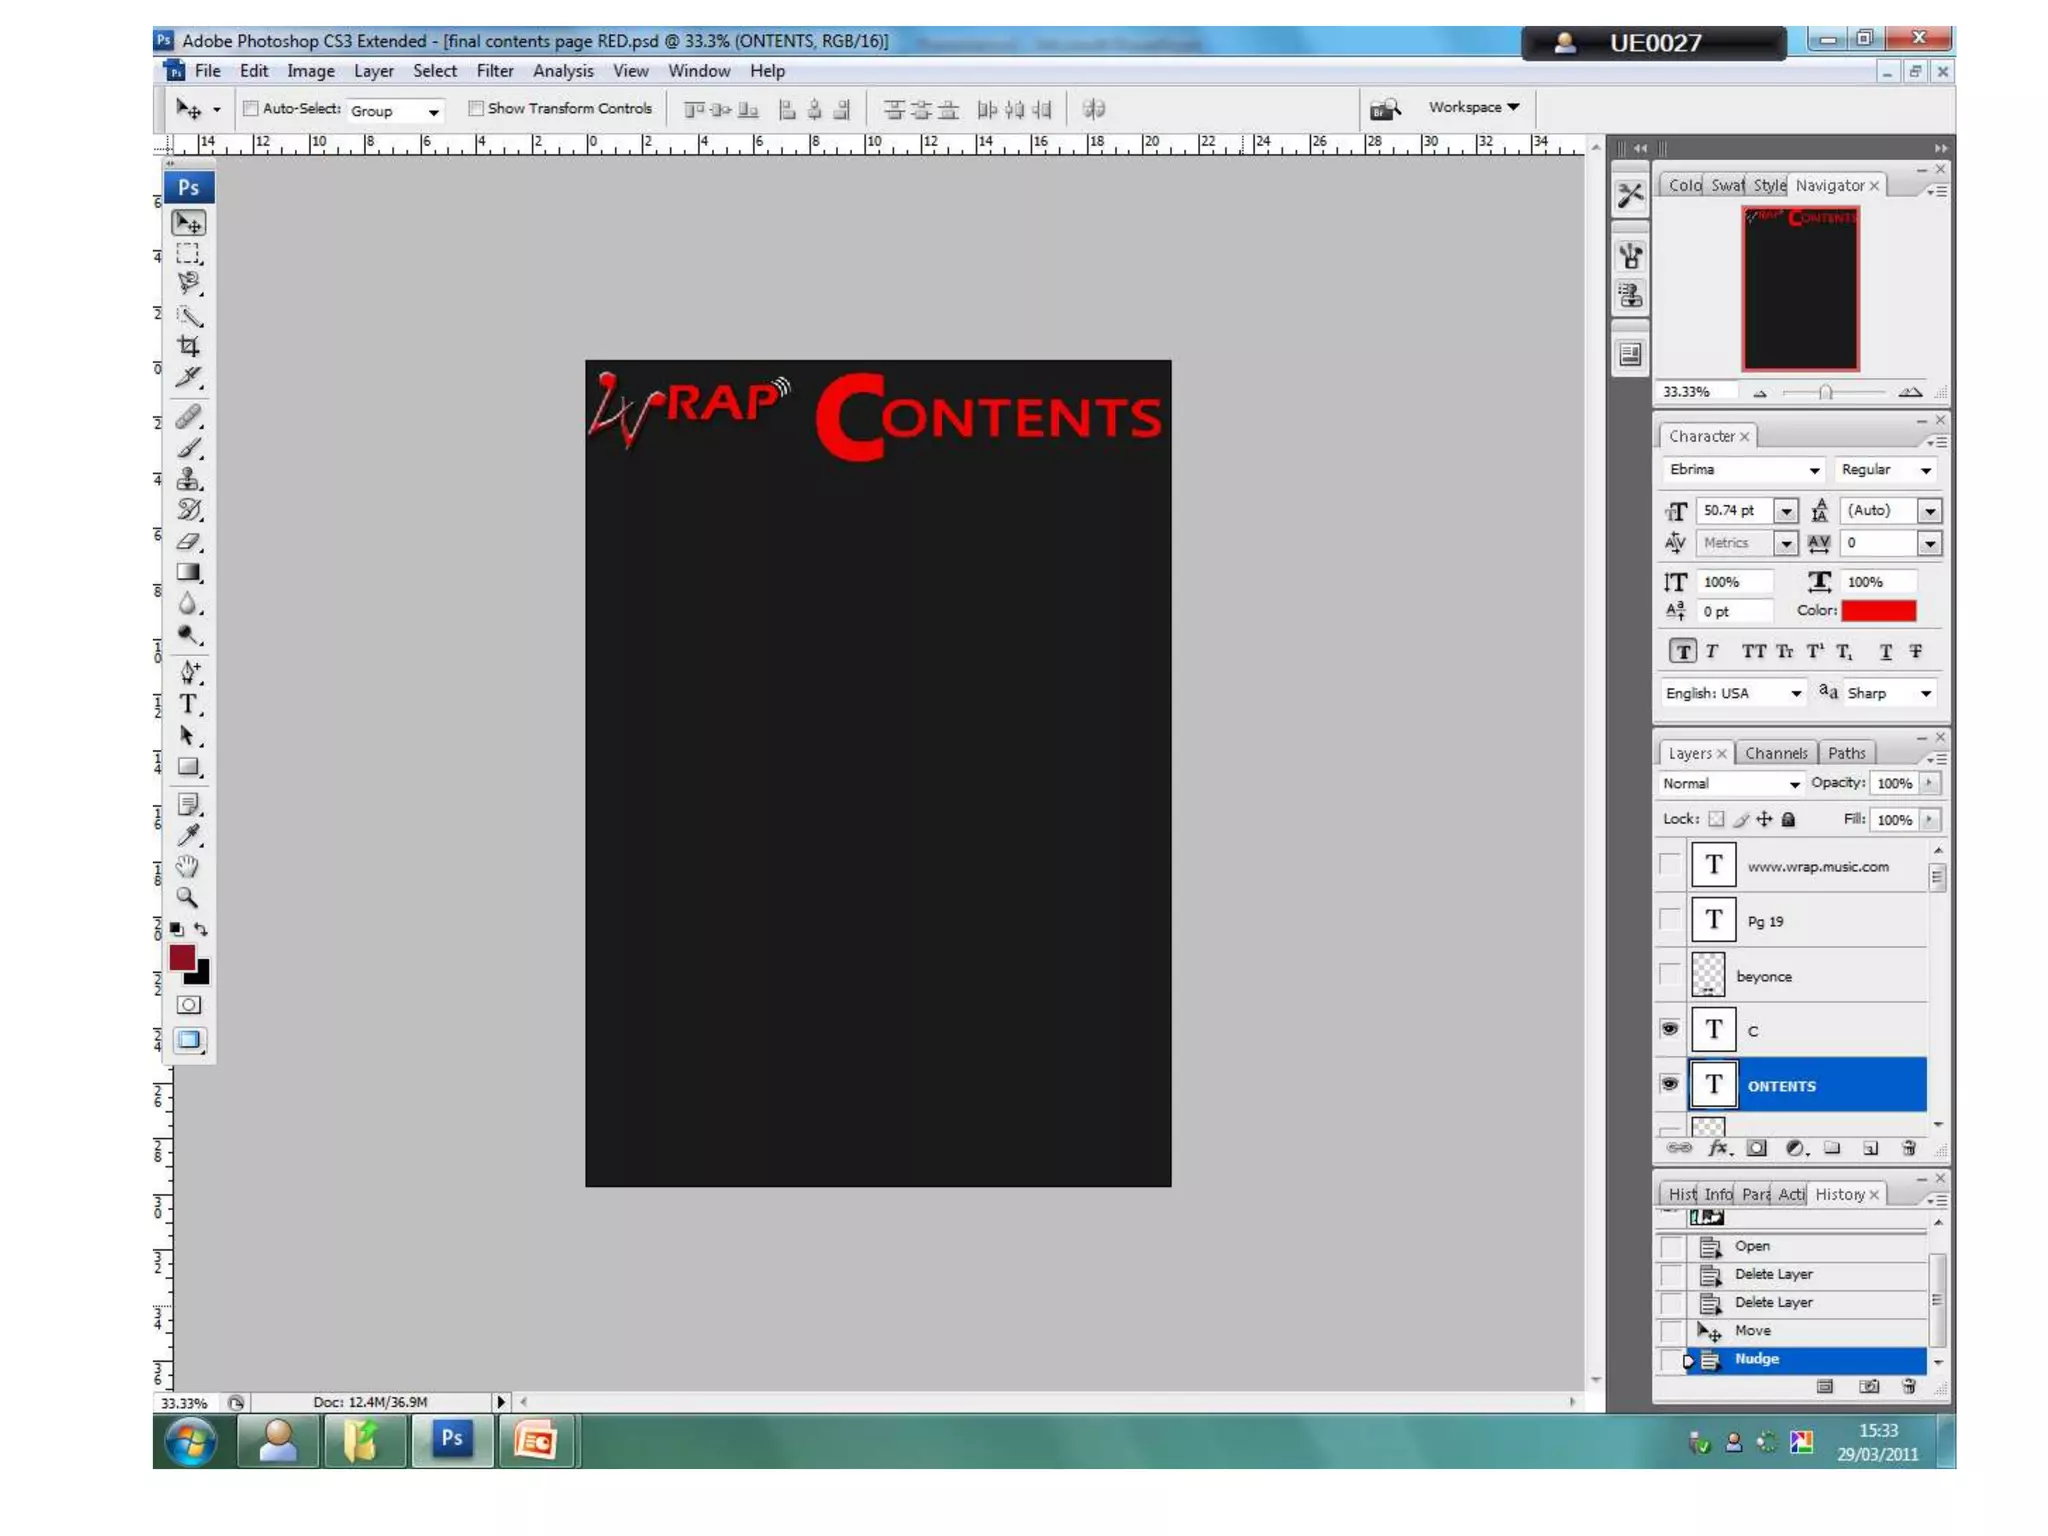Show the Pg 19 layer
The width and height of the screenshot is (2048, 1536).
pyautogui.click(x=1669, y=919)
